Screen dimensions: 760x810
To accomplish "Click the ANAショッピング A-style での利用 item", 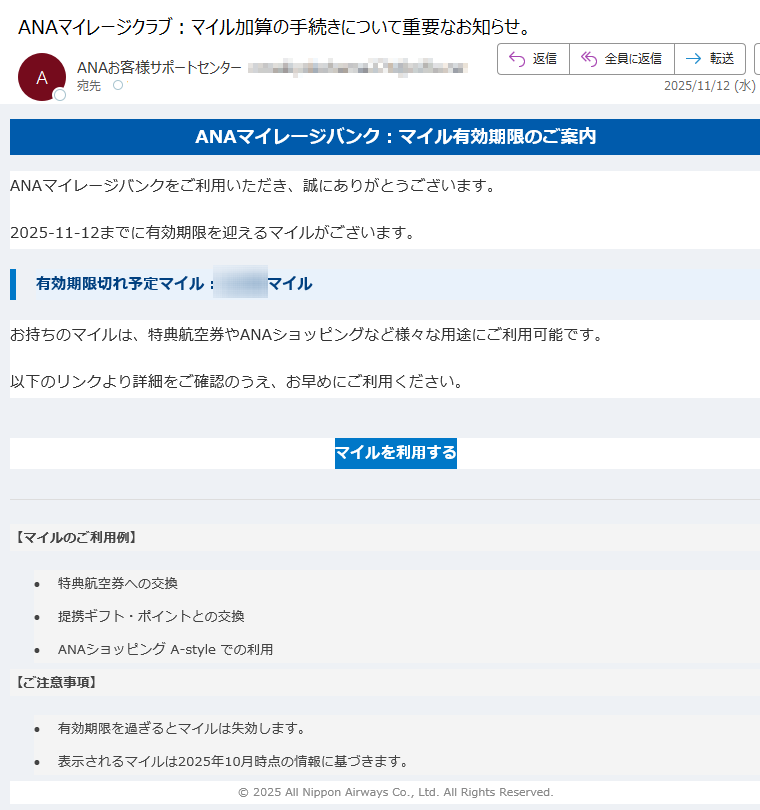I will (x=165, y=649).
